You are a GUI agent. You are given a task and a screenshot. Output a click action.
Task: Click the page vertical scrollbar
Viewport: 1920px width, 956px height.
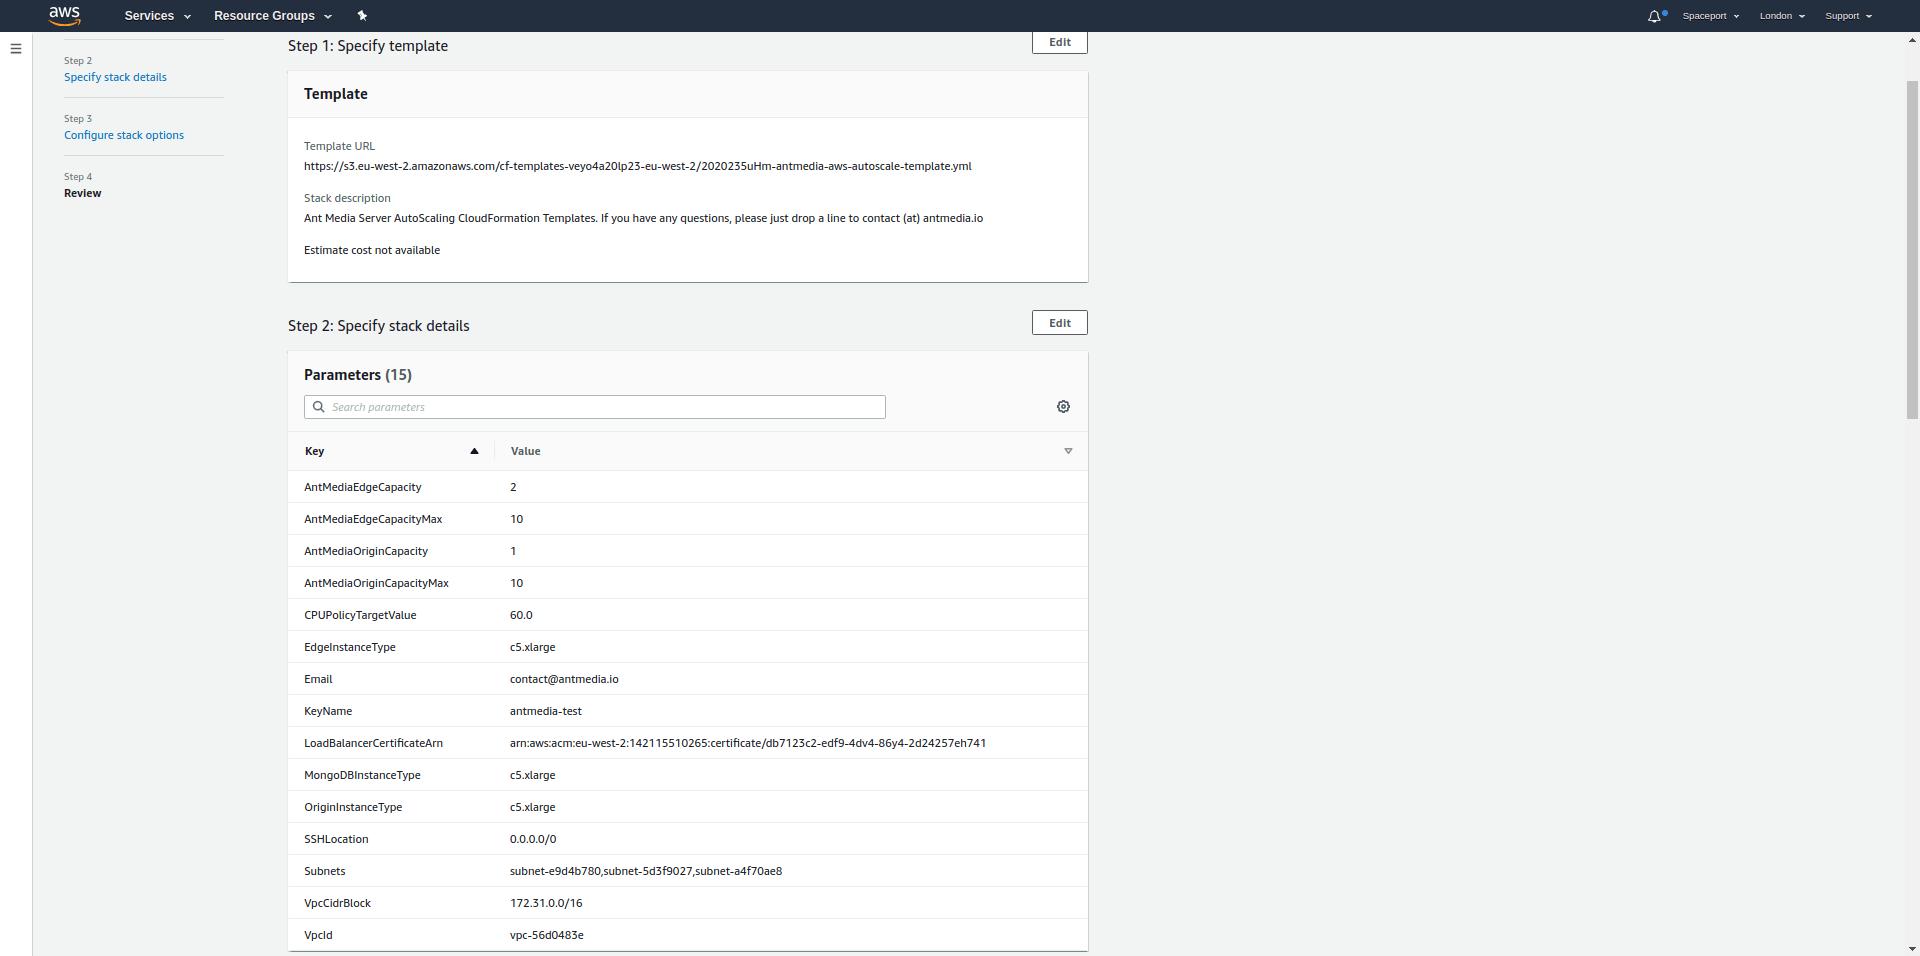coord(1912,250)
